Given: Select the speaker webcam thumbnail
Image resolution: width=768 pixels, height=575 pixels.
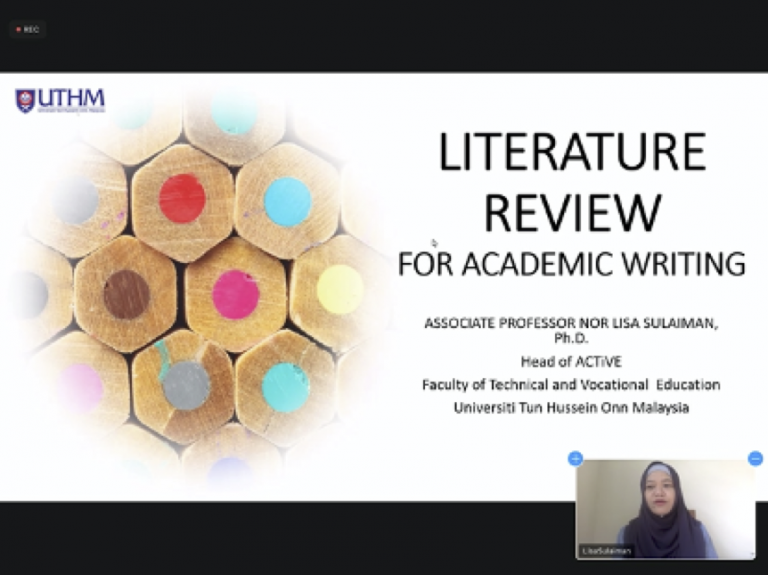Looking at the screenshot, I should click(666, 509).
